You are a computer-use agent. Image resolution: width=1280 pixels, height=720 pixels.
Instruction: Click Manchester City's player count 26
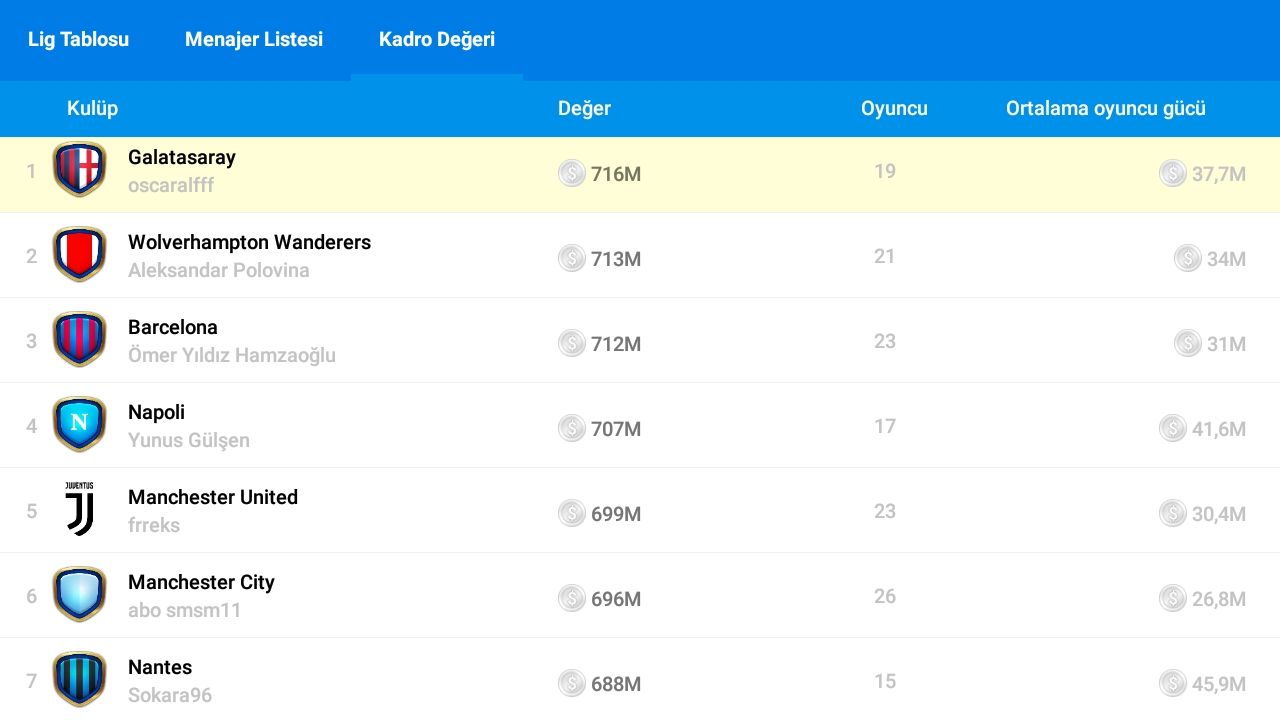point(885,596)
